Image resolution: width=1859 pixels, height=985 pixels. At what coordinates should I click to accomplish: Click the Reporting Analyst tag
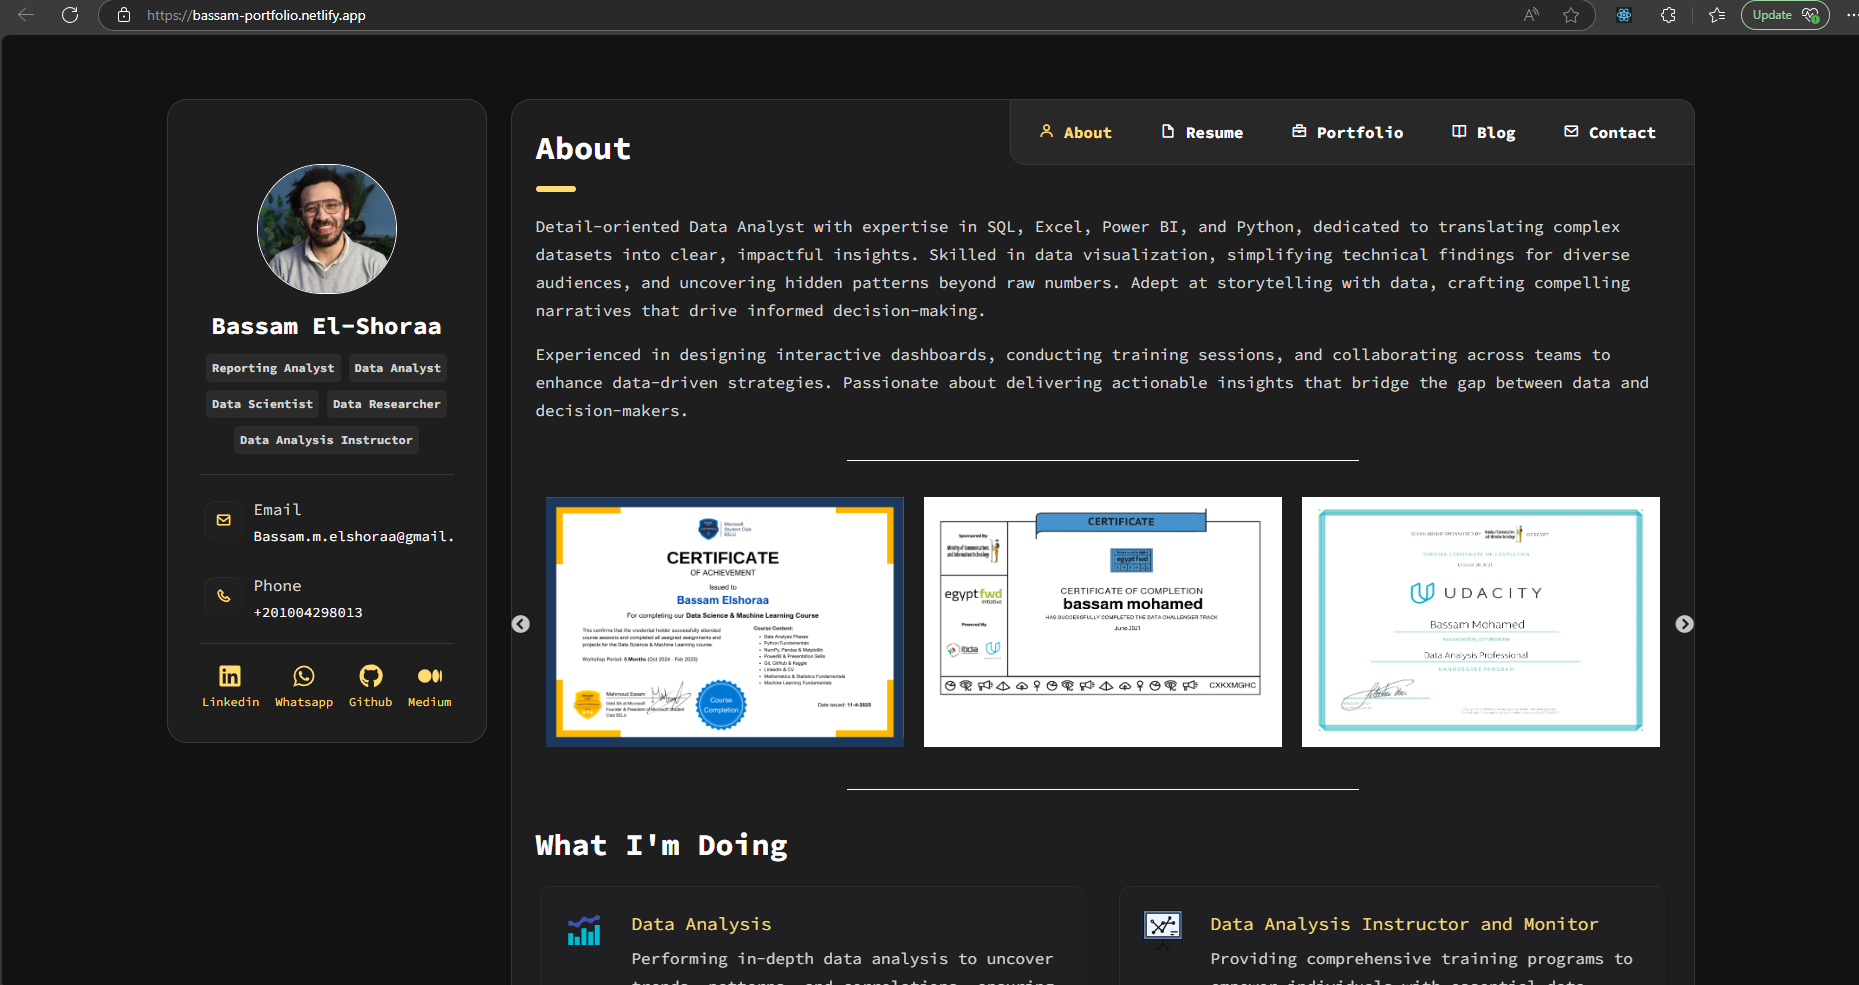tap(273, 368)
